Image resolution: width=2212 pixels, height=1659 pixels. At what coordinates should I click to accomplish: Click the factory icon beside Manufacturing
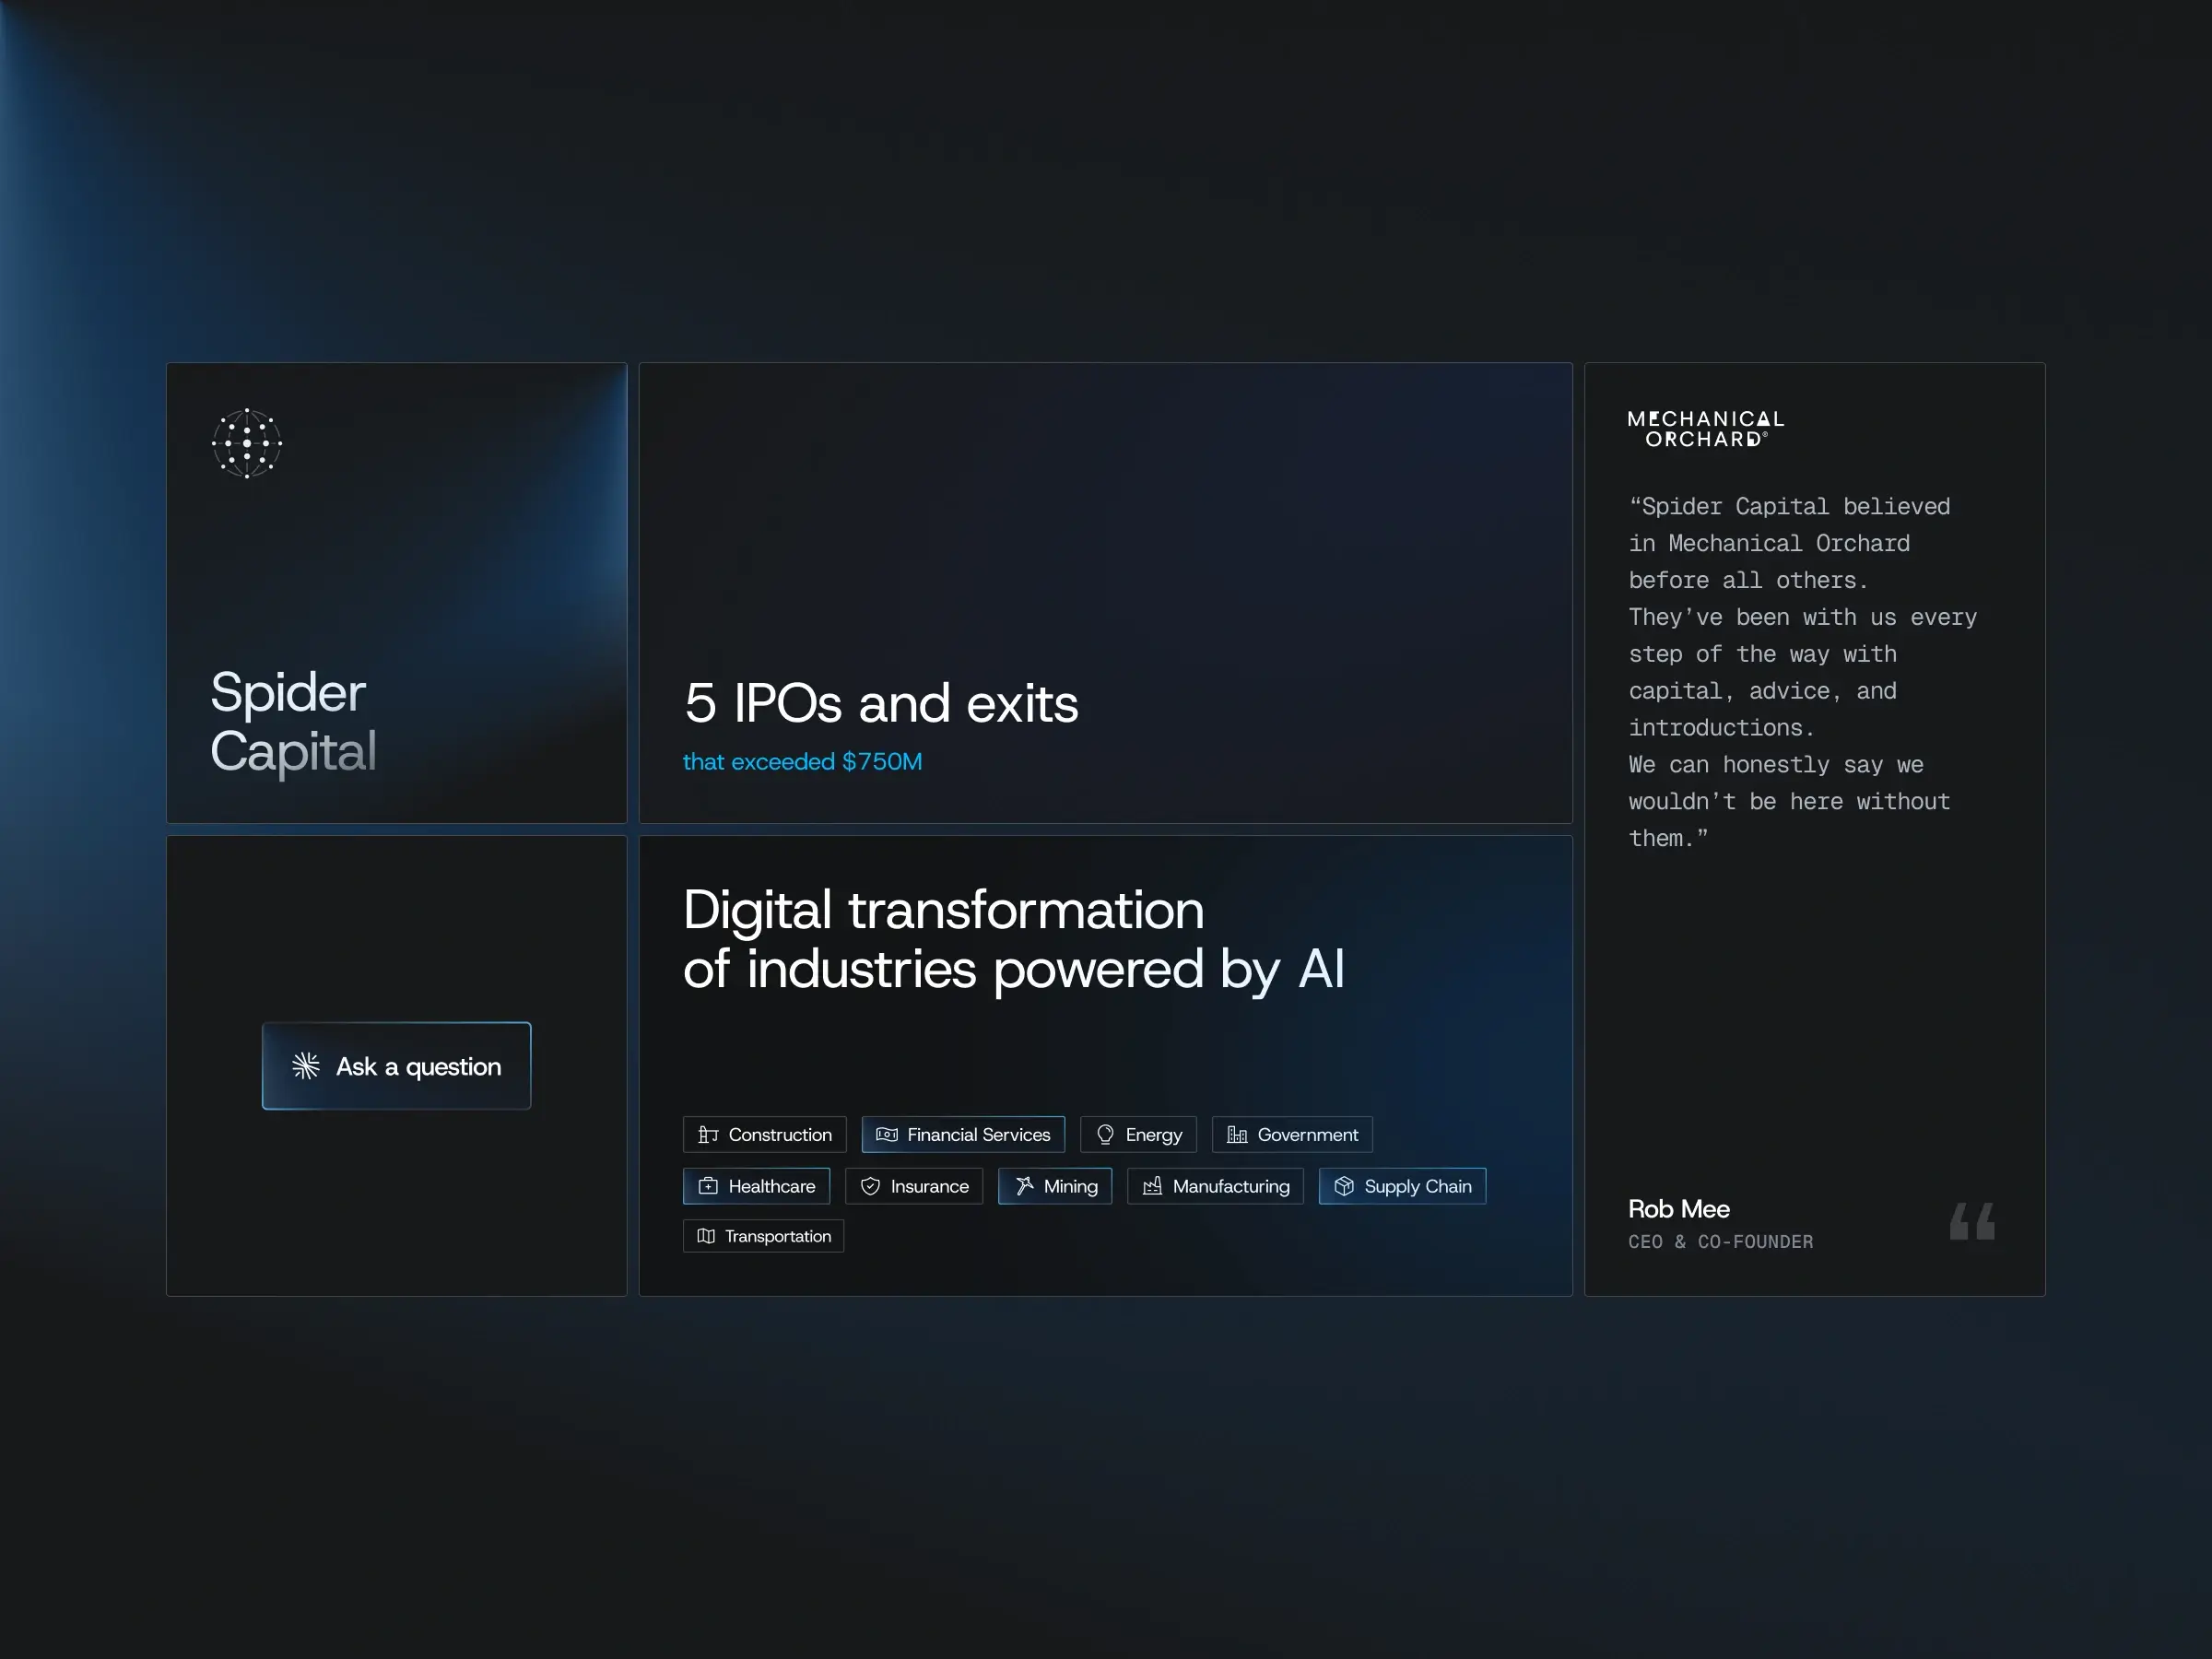[1152, 1186]
